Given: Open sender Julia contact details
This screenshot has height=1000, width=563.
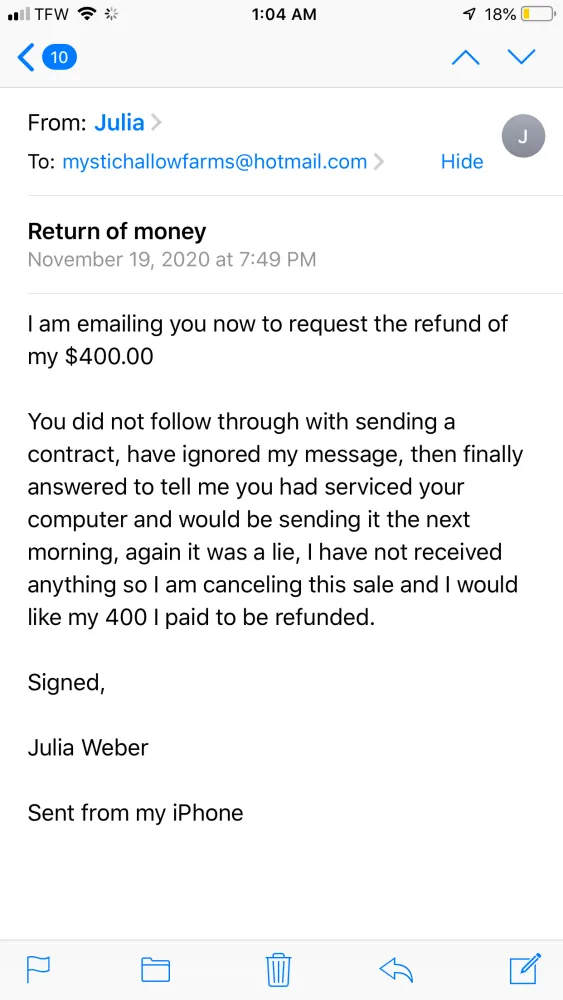Looking at the screenshot, I should 119,122.
